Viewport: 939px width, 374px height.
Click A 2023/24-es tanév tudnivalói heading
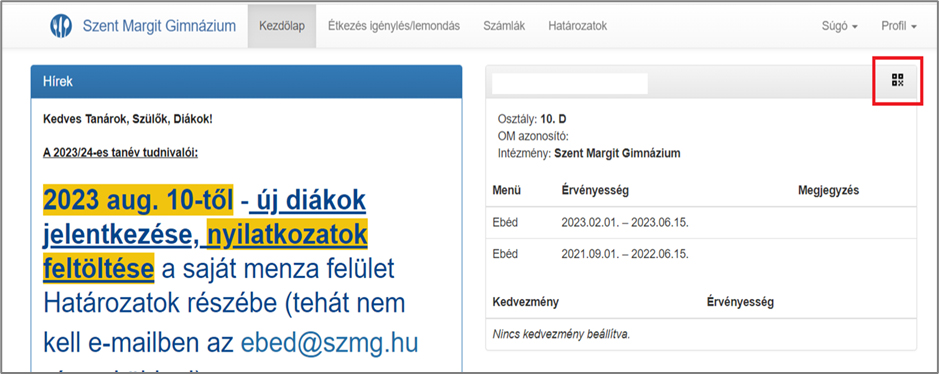tap(120, 152)
